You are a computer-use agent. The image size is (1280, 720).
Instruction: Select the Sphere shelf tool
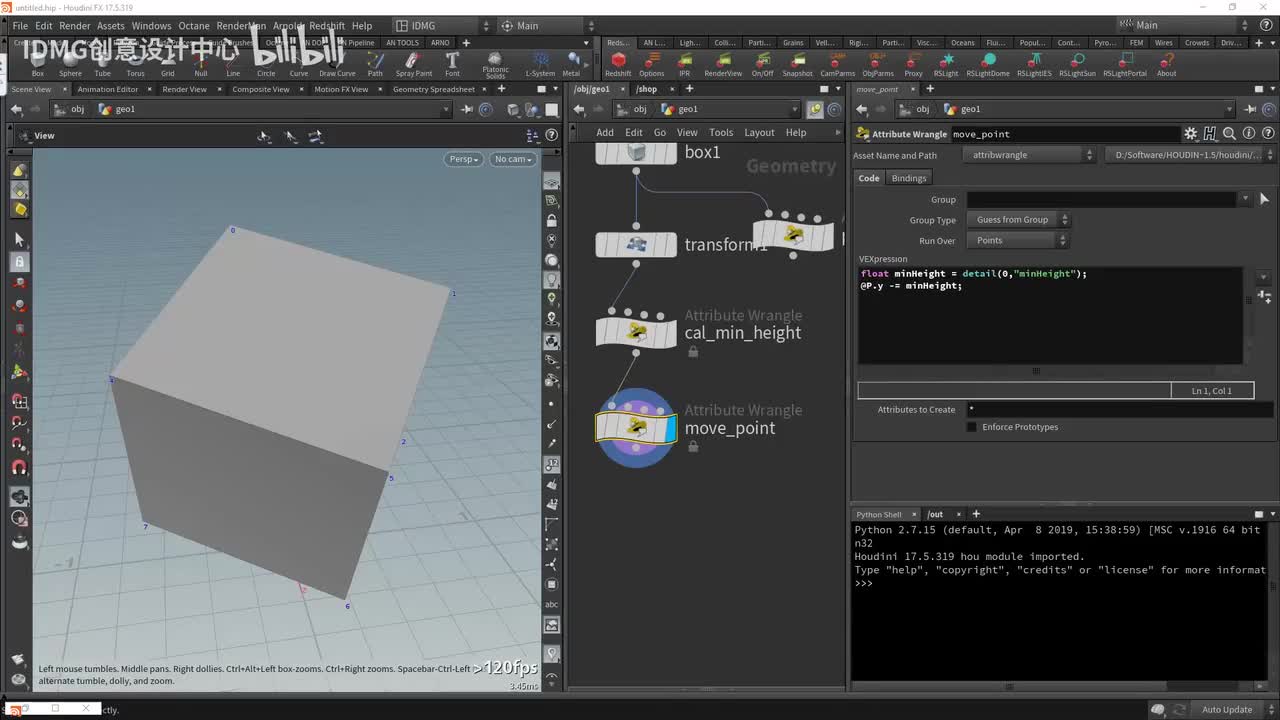[70, 66]
